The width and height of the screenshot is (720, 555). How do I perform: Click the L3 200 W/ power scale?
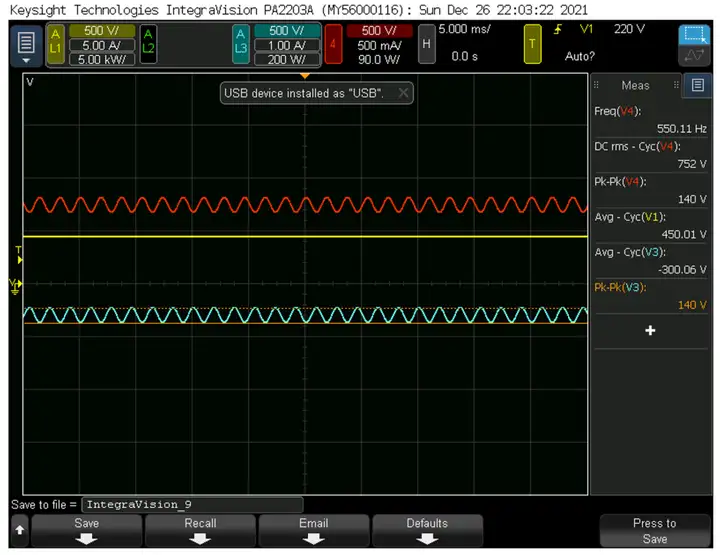(287, 59)
